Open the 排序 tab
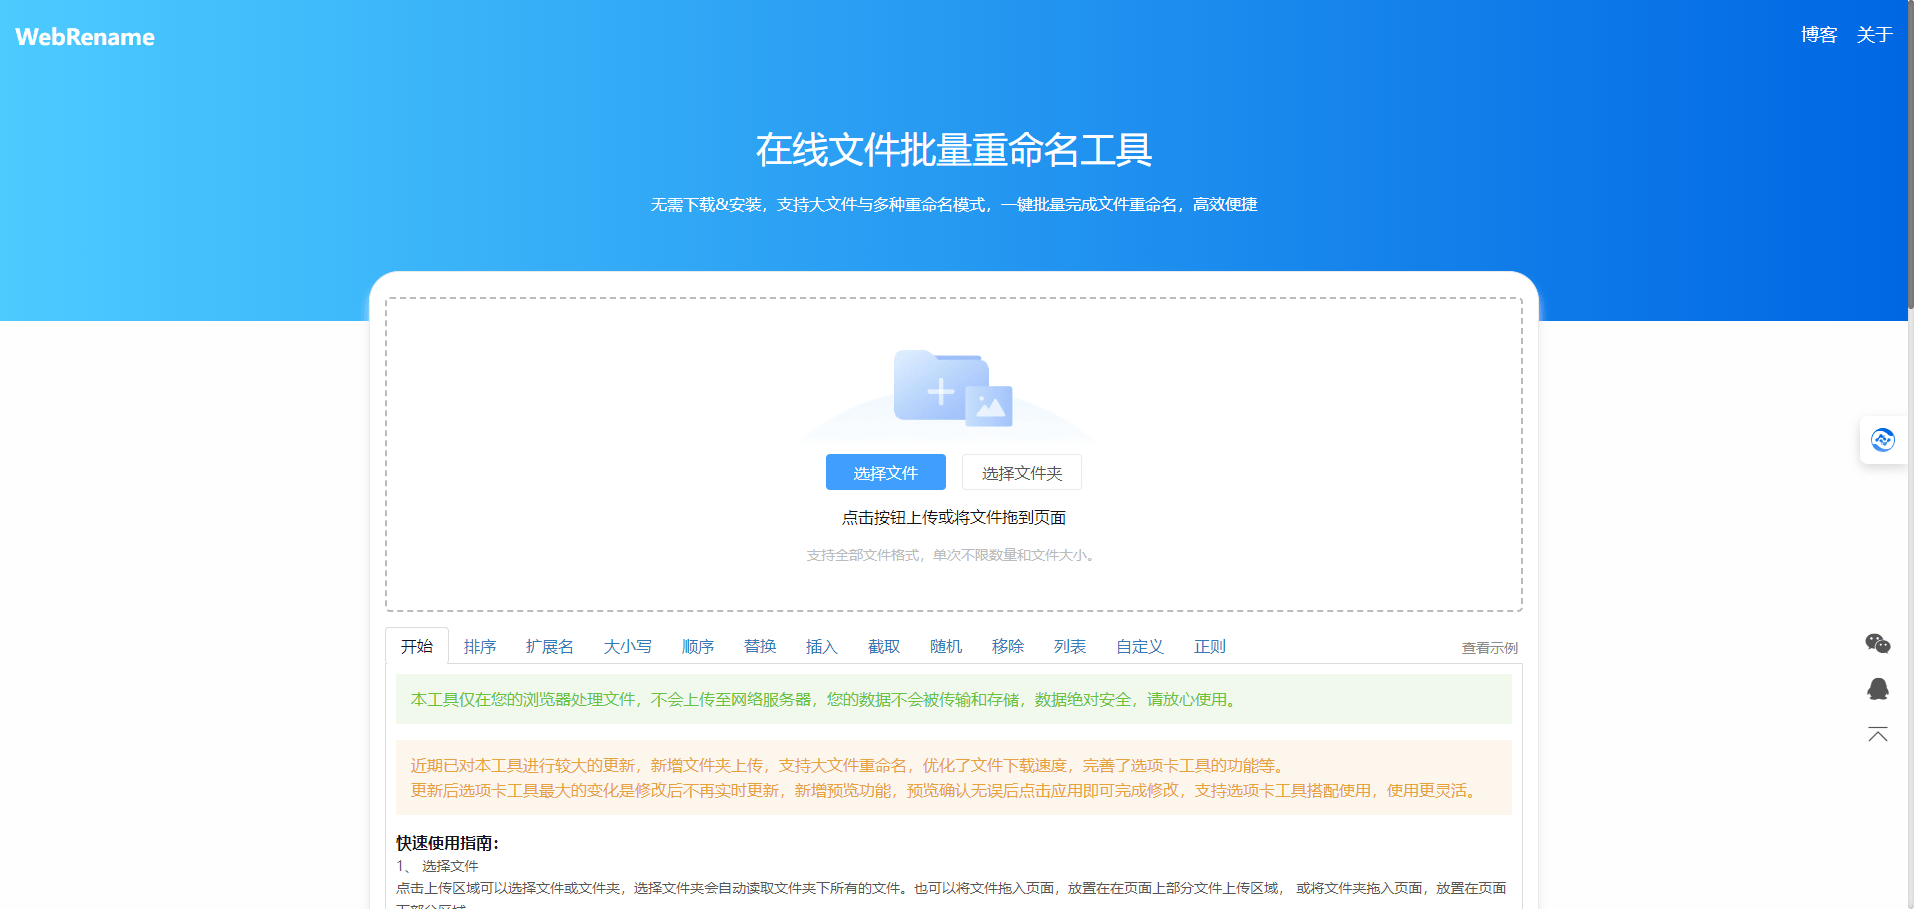Image resolution: width=1914 pixels, height=909 pixels. 481,646
